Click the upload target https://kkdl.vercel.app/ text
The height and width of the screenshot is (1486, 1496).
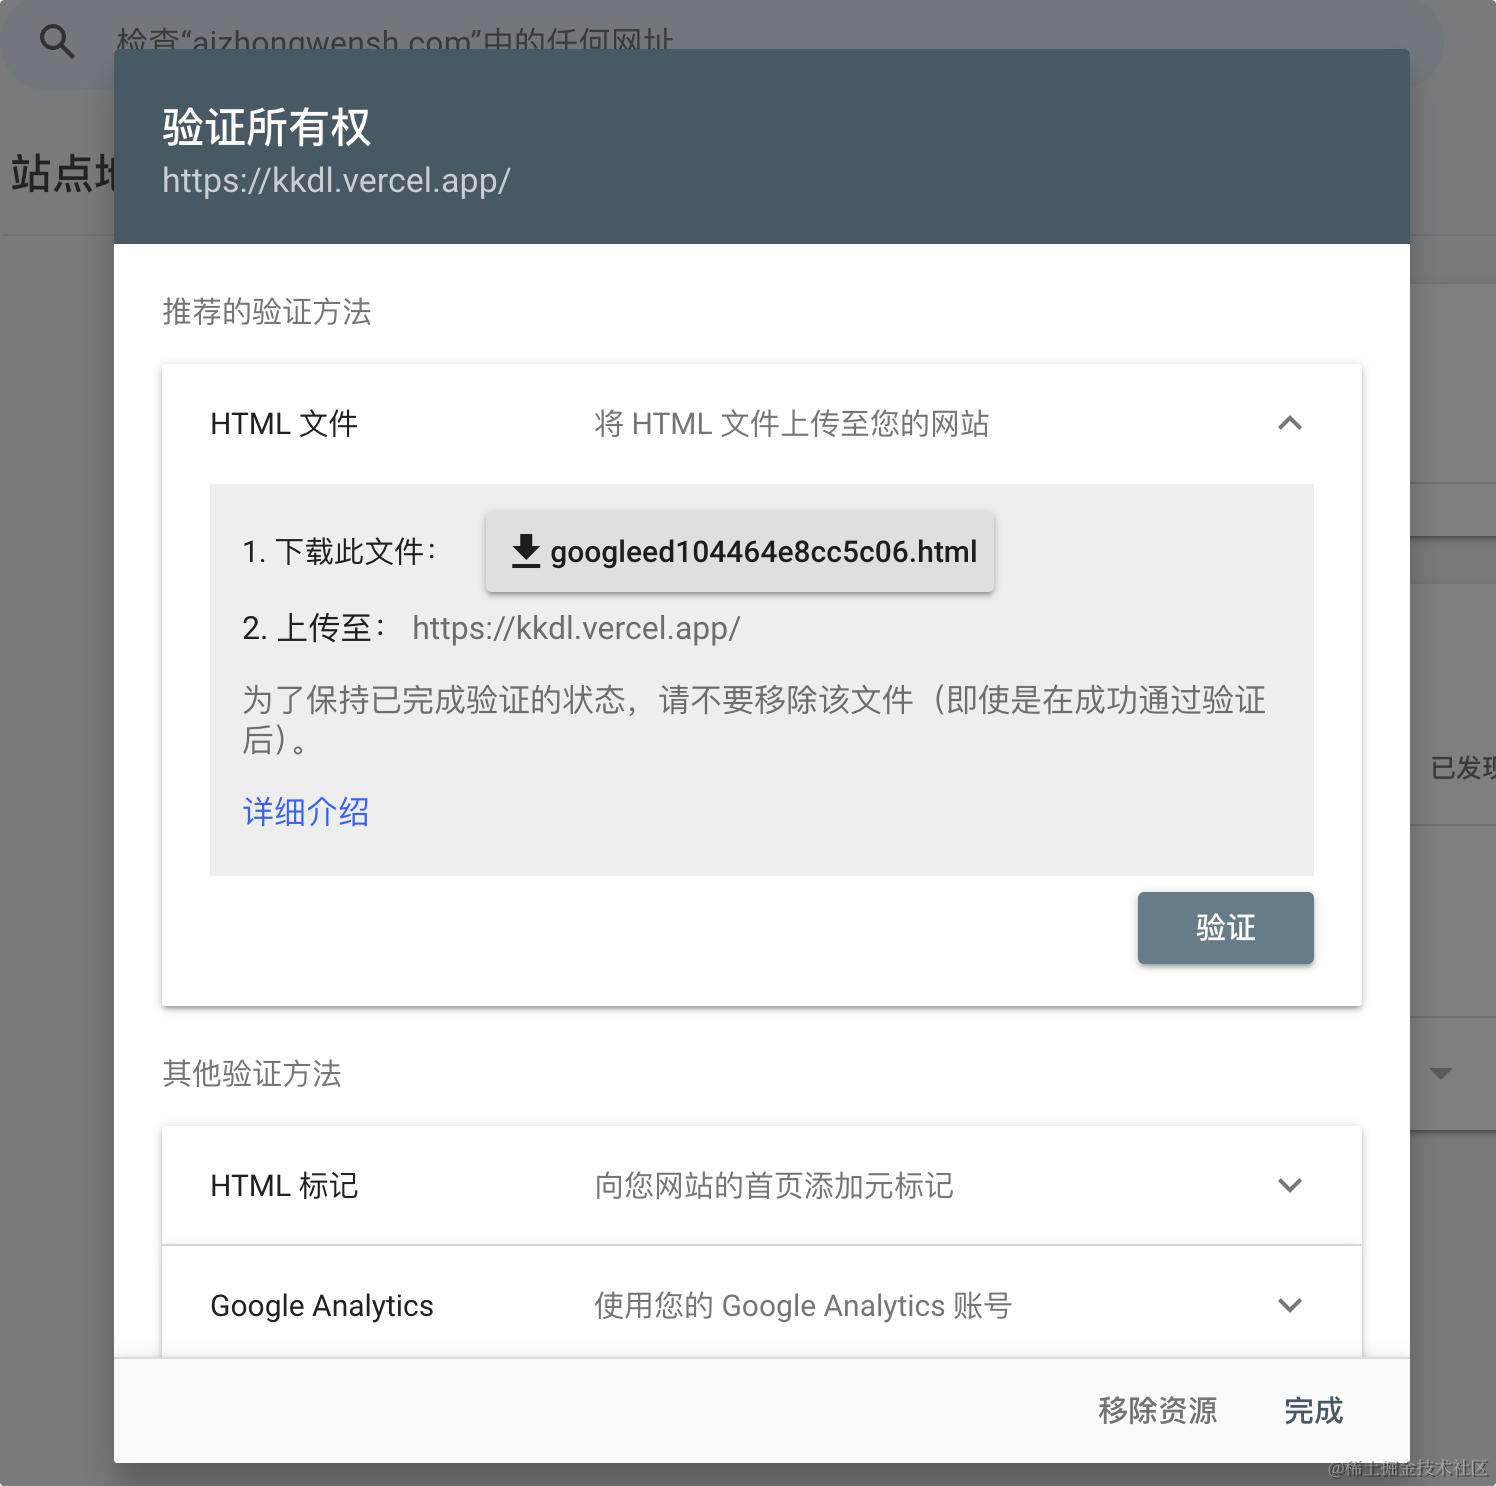pos(576,628)
